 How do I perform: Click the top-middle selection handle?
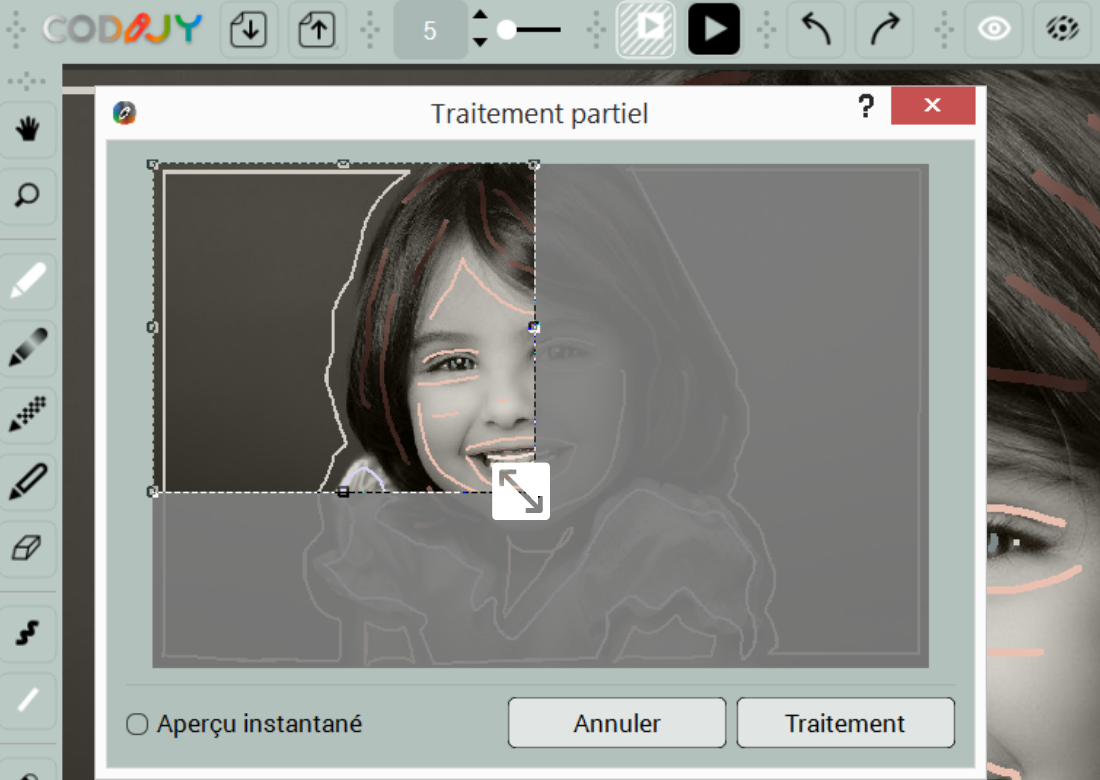click(343, 164)
